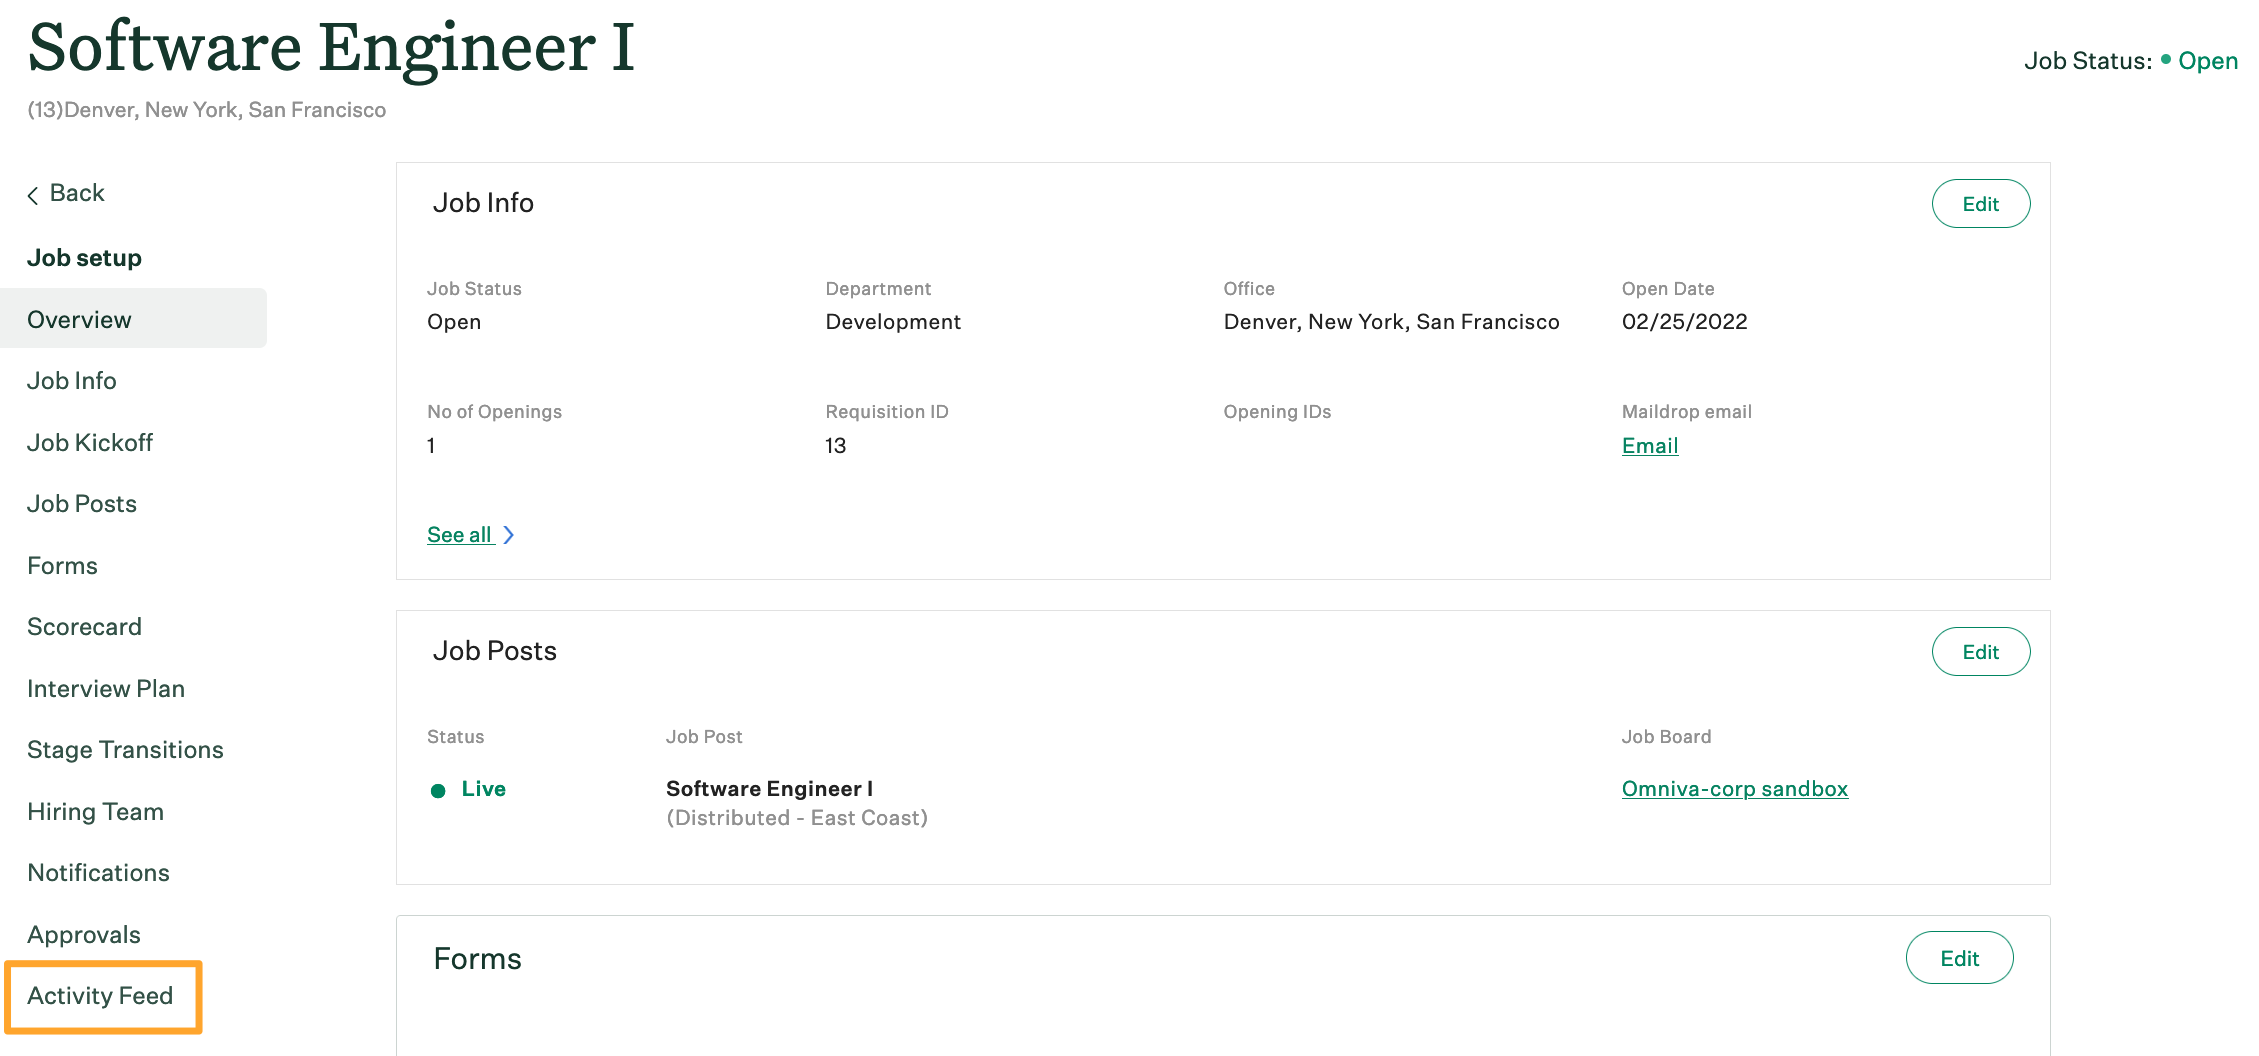Select Job Kickoff in the sidebar
2259x1056 pixels.
[90, 442]
